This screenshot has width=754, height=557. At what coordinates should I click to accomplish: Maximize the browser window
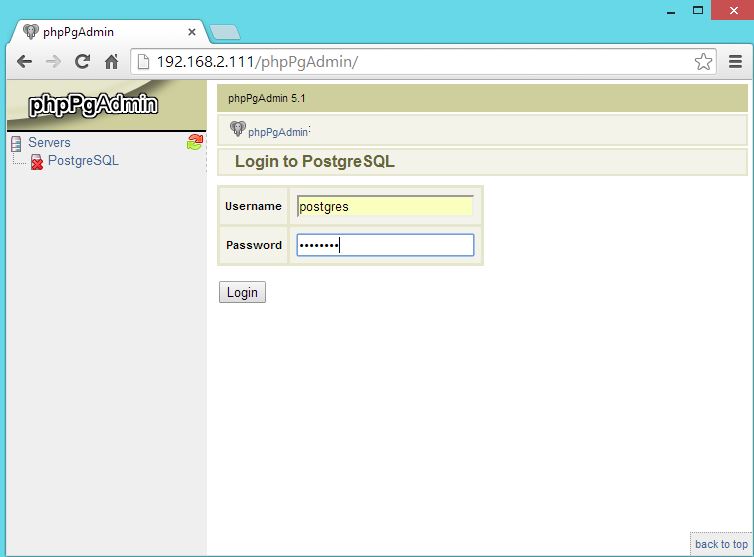pyautogui.click(x=698, y=10)
